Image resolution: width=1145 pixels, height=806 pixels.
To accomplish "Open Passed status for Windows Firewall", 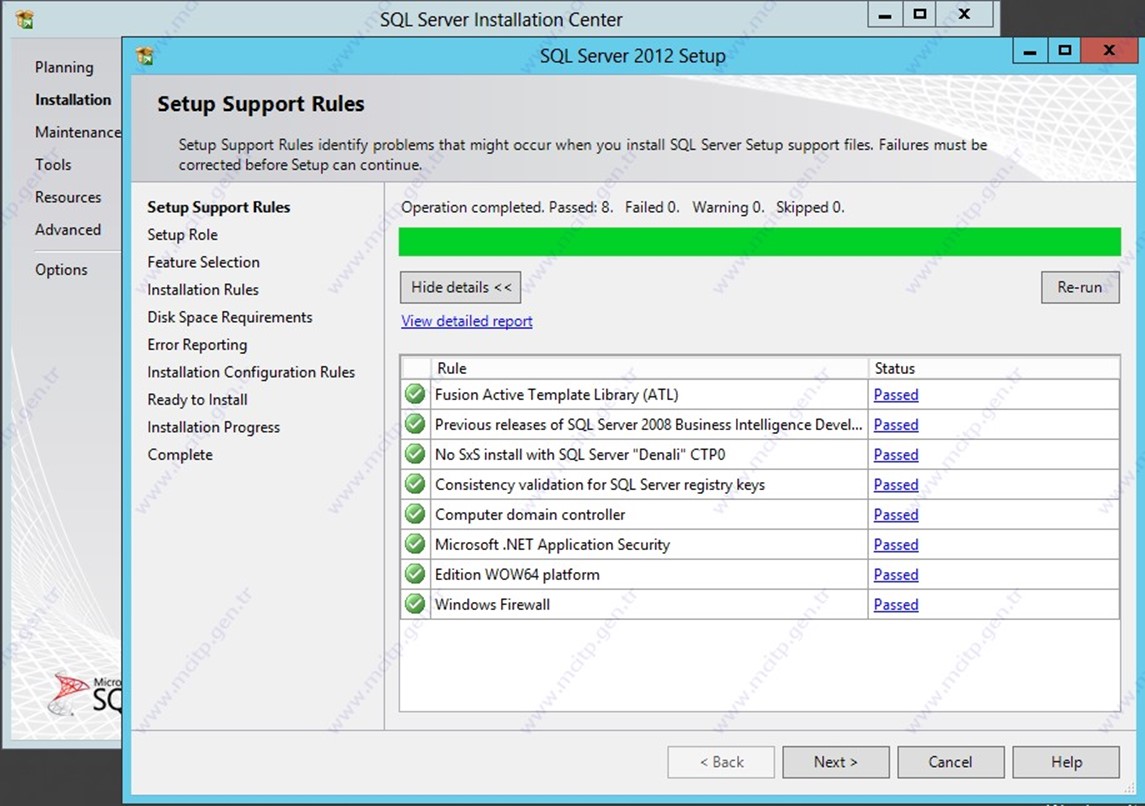I will 896,604.
